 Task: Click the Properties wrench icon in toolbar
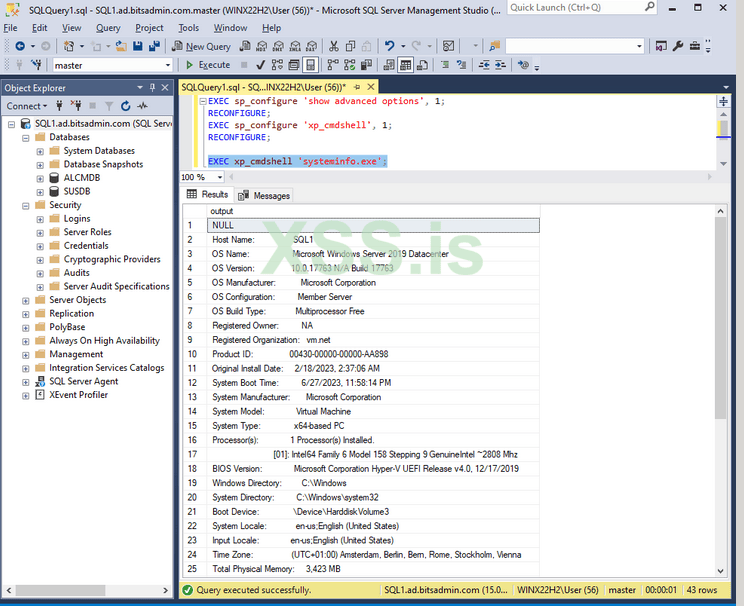pos(678,46)
